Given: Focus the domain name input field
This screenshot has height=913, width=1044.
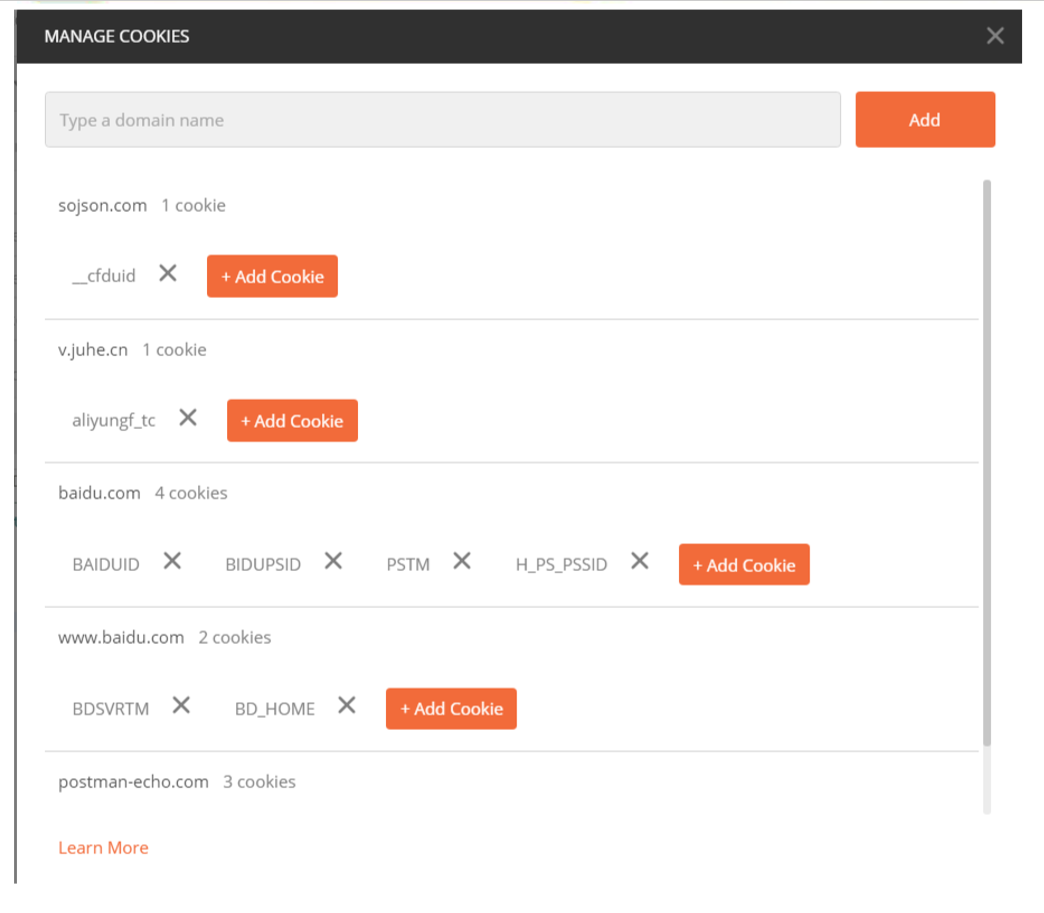Looking at the screenshot, I should click(442, 120).
